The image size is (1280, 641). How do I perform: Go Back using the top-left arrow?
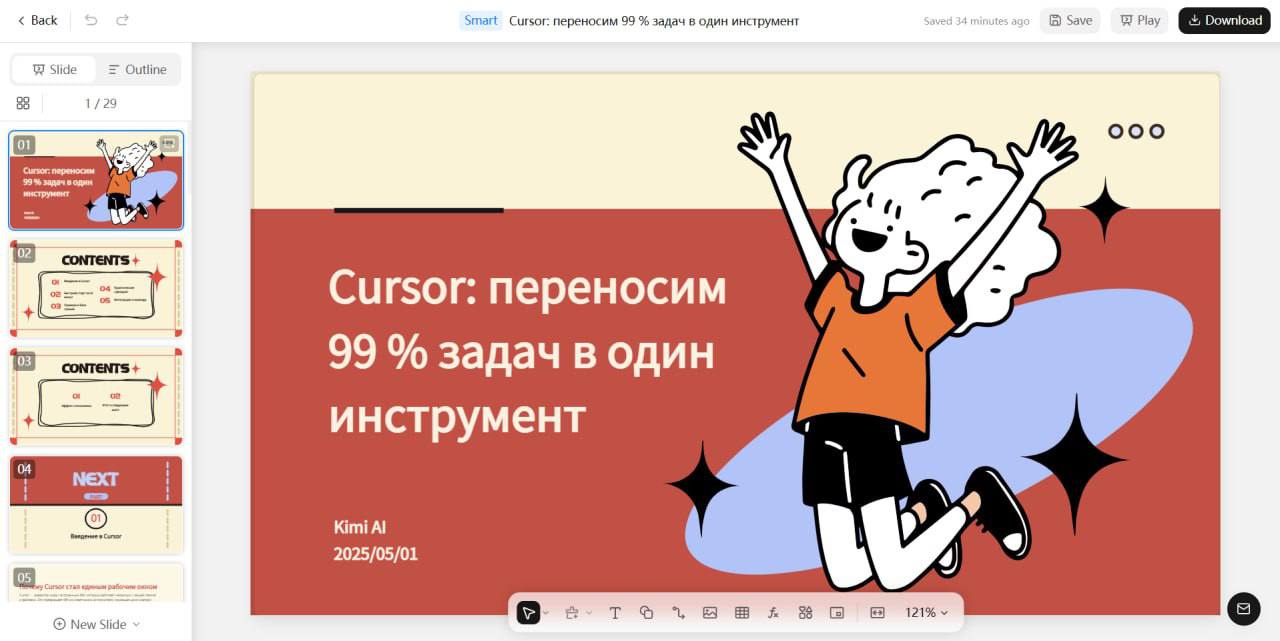tap(37, 20)
